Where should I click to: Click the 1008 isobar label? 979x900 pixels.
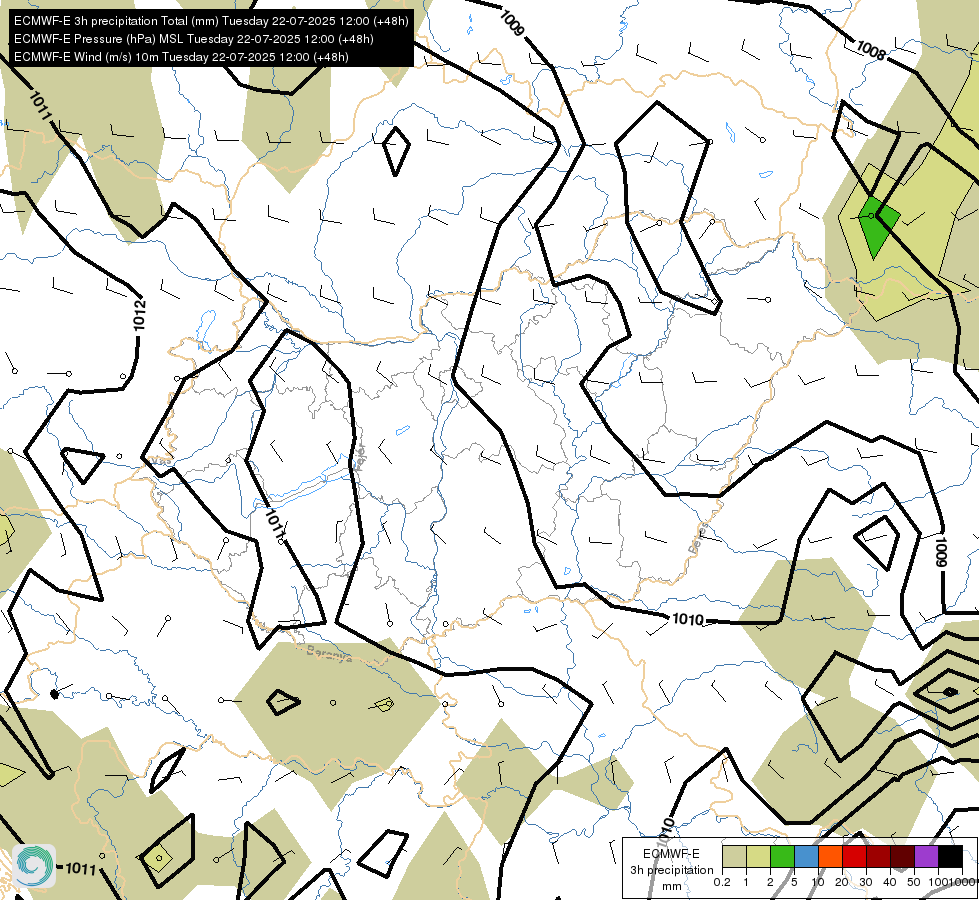pyautogui.click(x=870, y=50)
